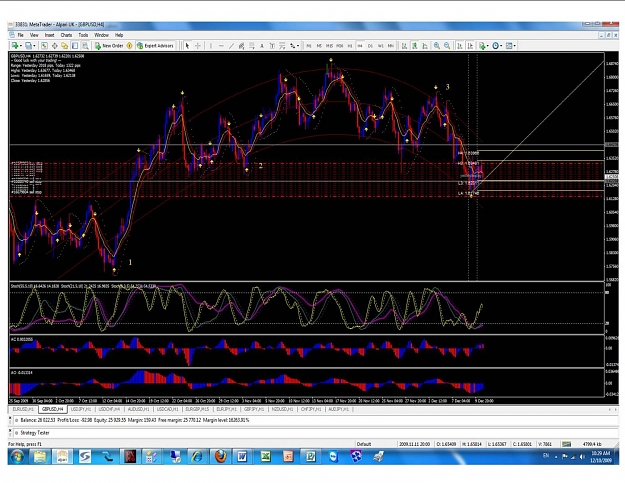625x483 pixels.
Task: Select the Crosshair tool
Action: coord(198,46)
